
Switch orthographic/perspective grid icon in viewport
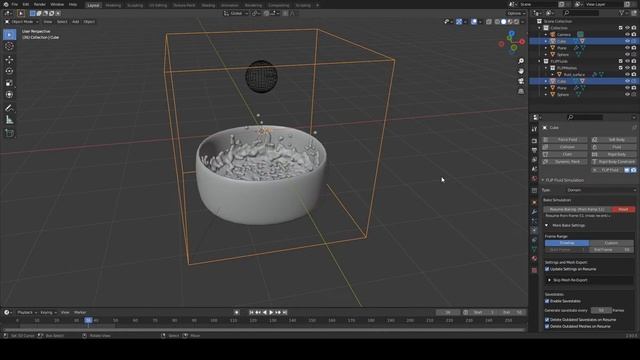521,91
